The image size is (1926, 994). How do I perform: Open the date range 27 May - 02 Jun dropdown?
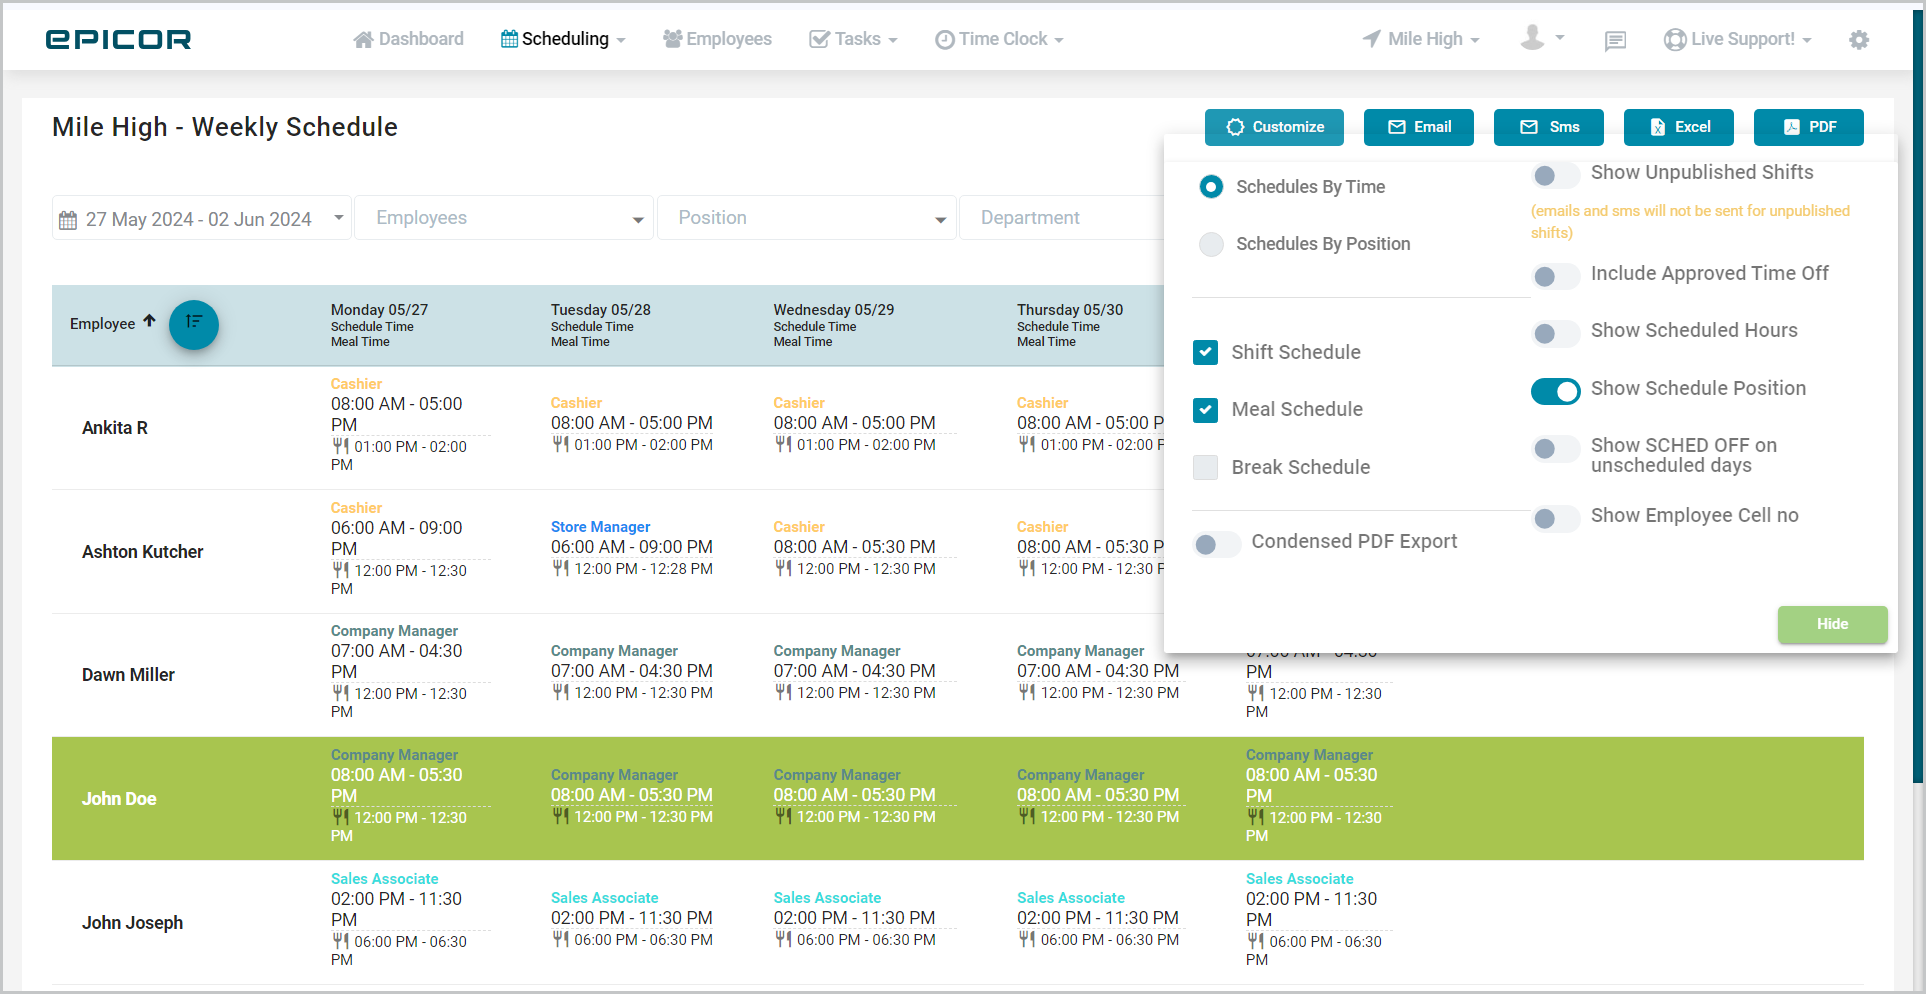pyautogui.click(x=201, y=218)
